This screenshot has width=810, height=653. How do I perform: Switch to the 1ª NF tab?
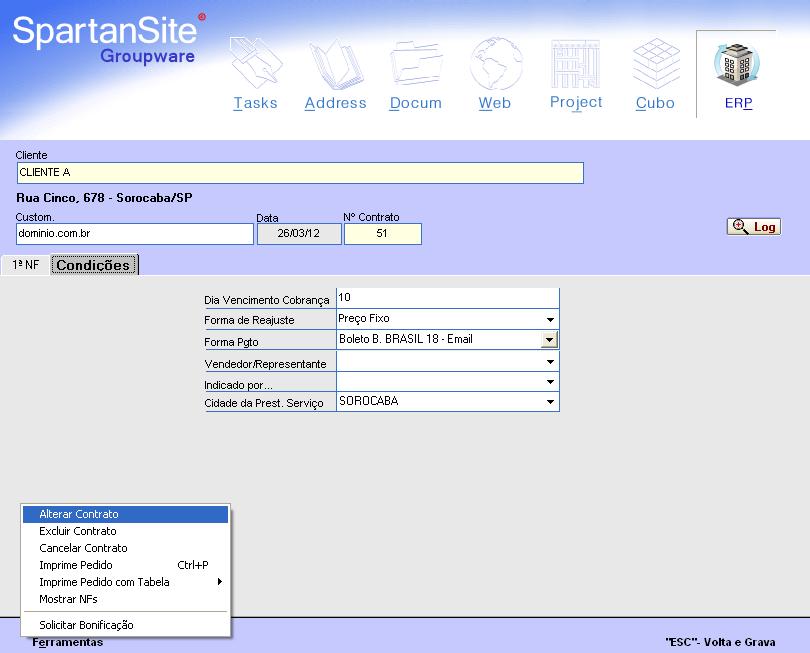click(25, 265)
